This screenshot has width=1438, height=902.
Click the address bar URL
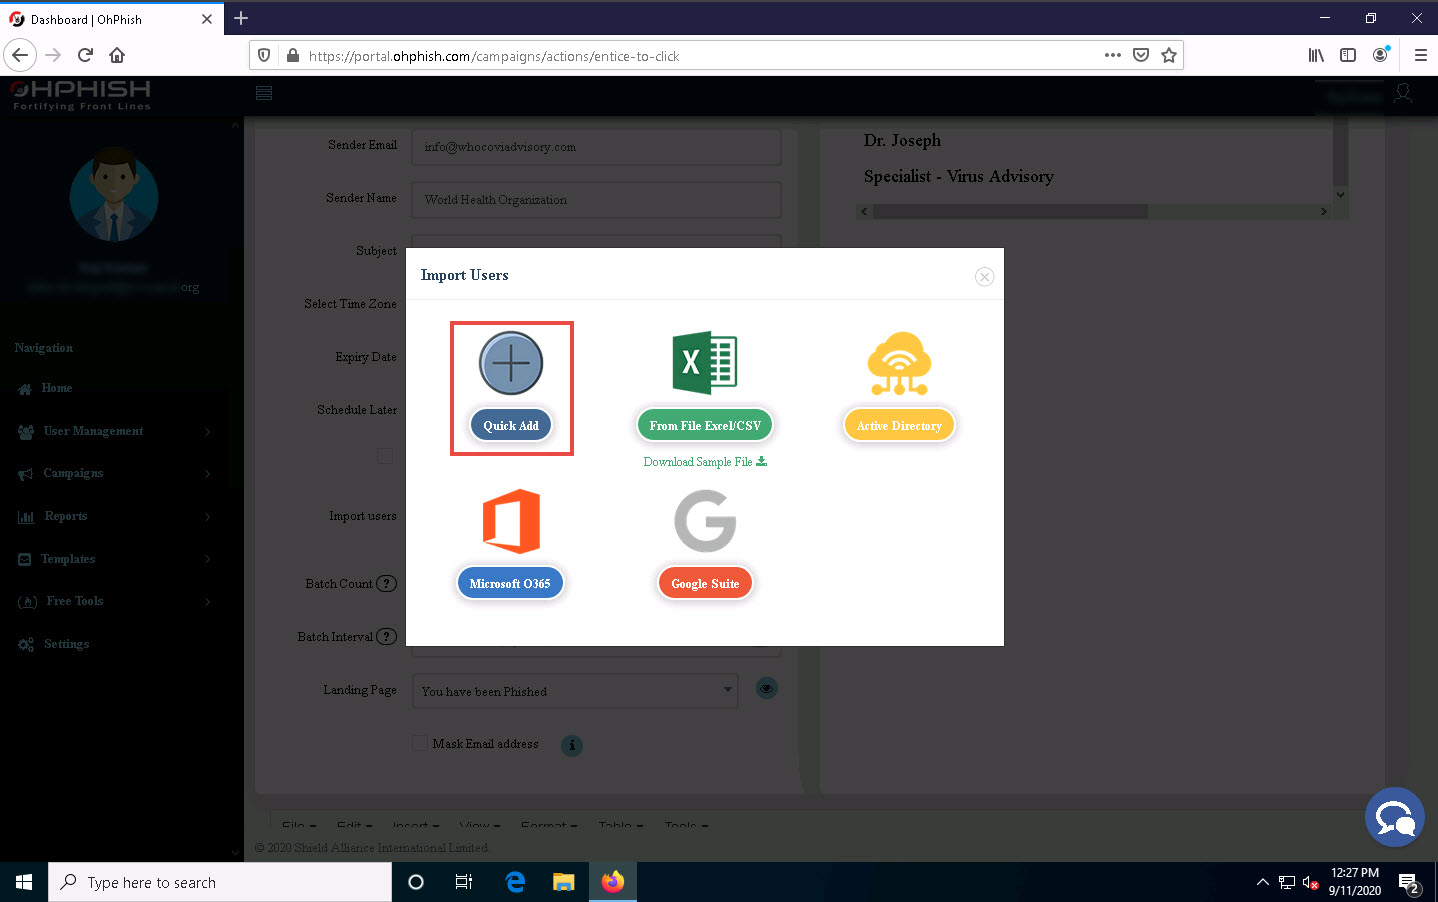(x=494, y=56)
